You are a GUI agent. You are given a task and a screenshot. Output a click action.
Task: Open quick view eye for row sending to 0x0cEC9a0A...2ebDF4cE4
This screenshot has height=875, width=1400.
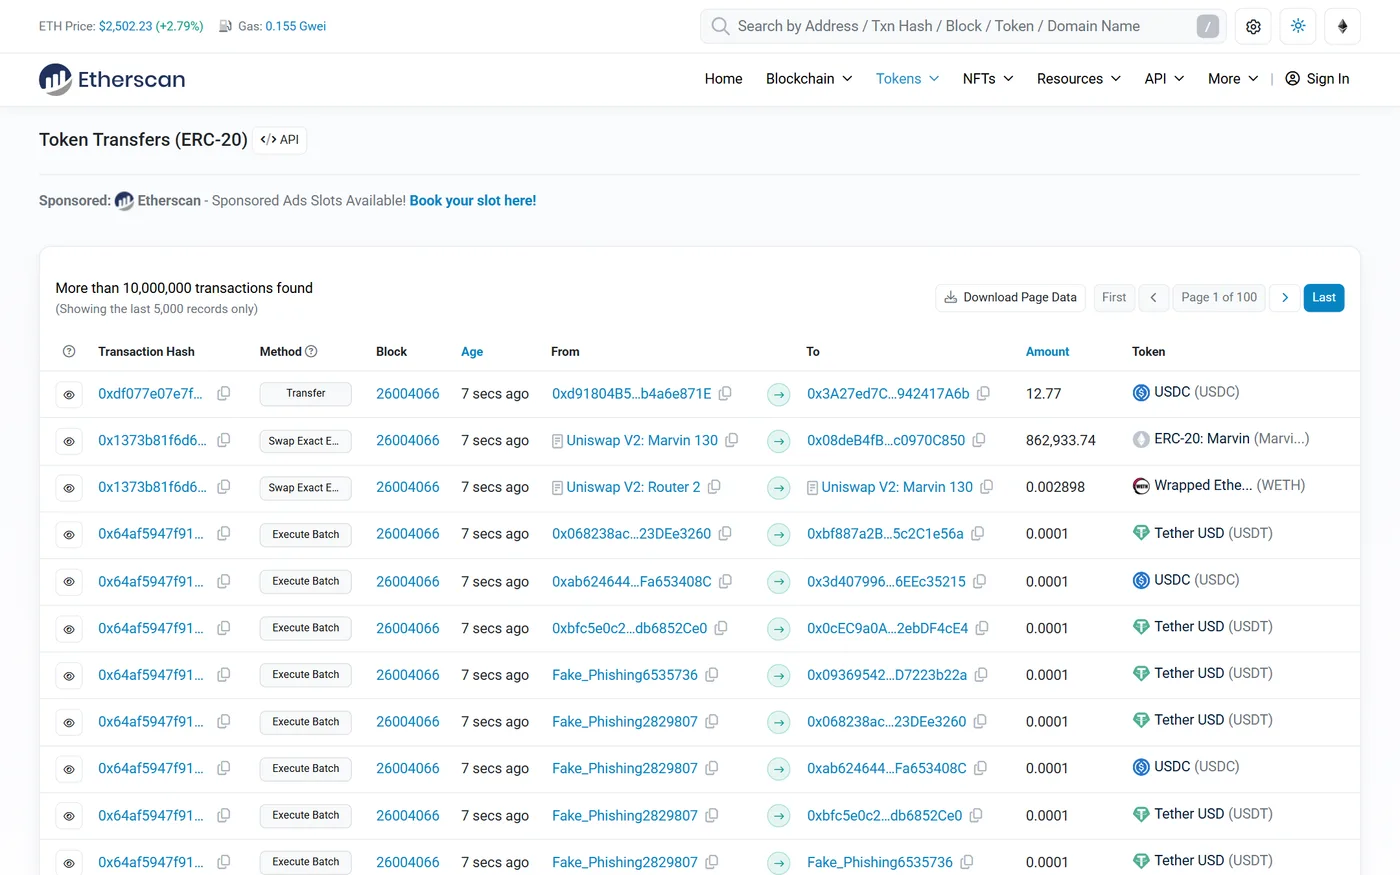pos(69,629)
